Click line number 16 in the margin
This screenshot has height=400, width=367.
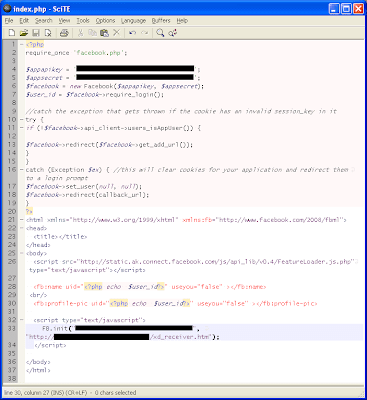pyautogui.click(x=12, y=170)
